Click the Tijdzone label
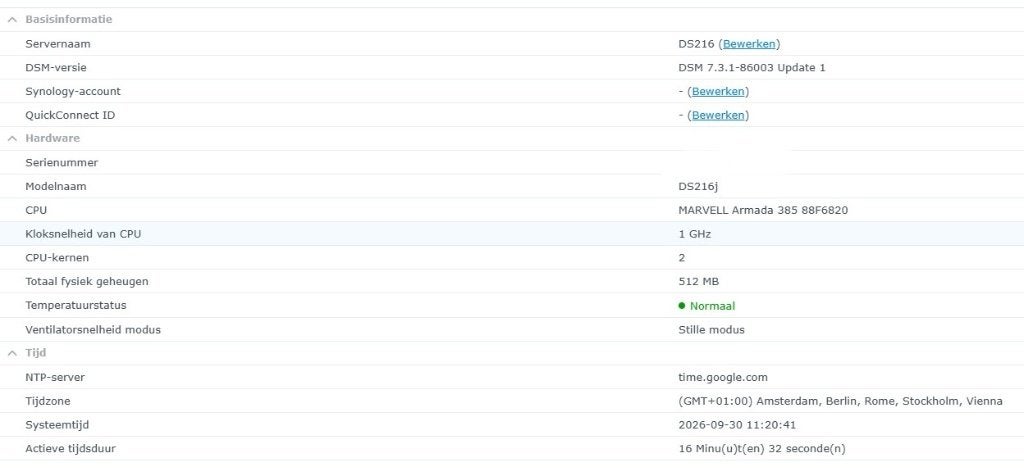Viewport: 1024px width, 476px height. (48, 401)
